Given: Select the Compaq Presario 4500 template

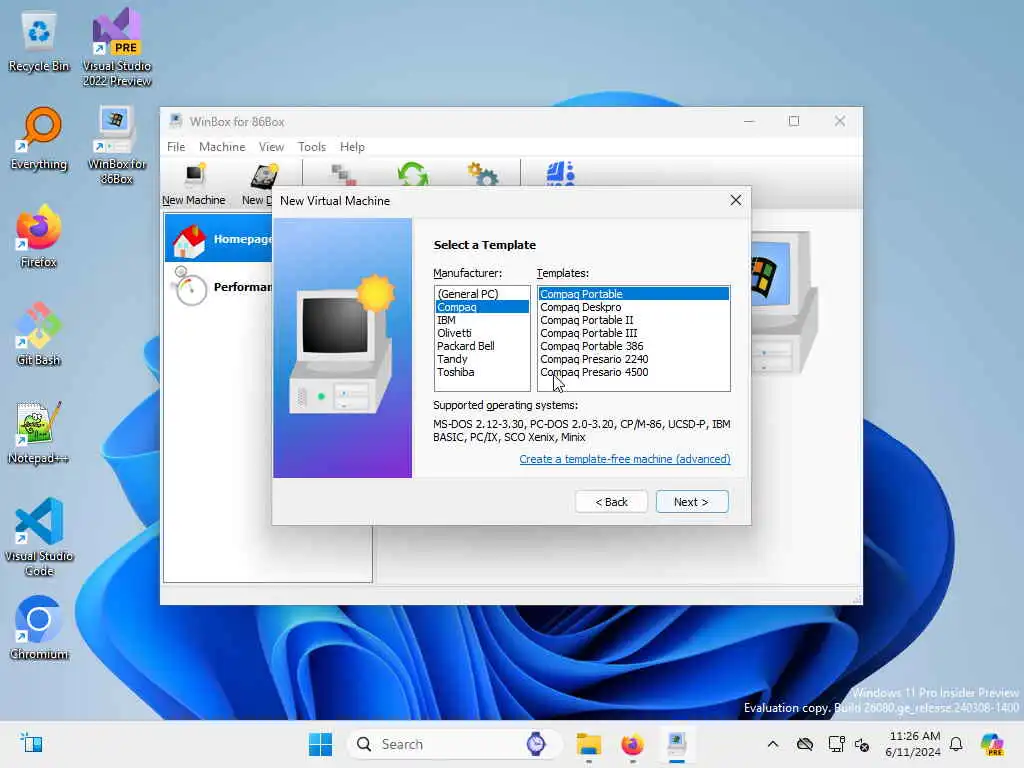Looking at the screenshot, I should tap(633, 372).
